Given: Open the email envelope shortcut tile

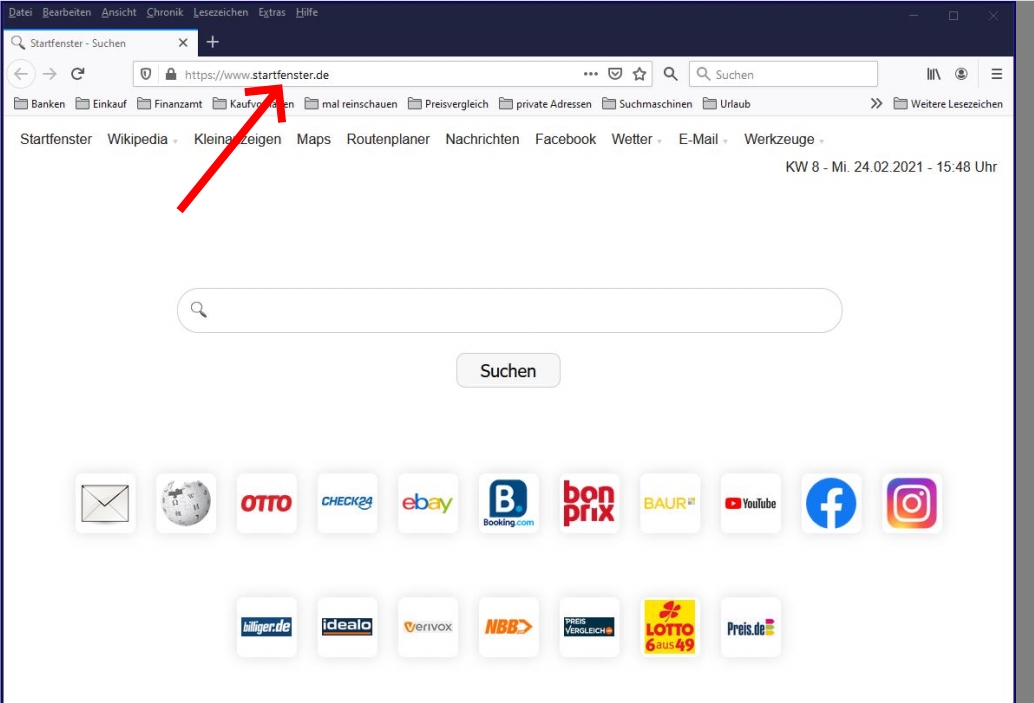Looking at the screenshot, I should (x=106, y=503).
